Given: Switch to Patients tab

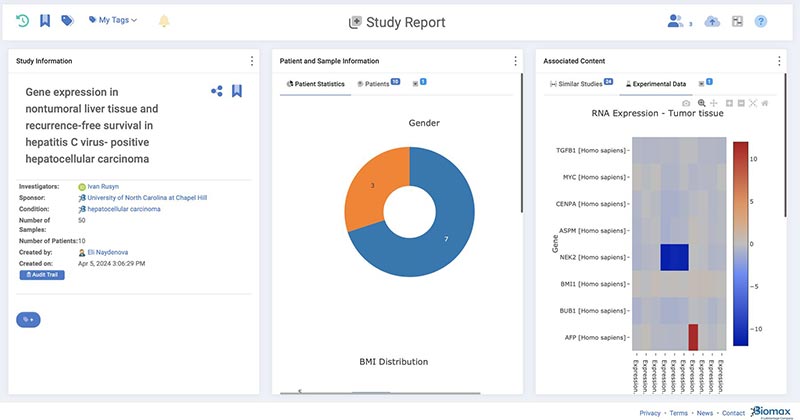Looking at the screenshot, I should pos(379,84).
